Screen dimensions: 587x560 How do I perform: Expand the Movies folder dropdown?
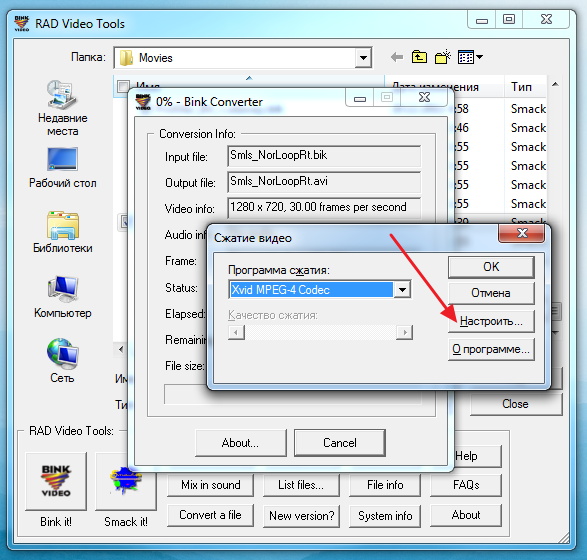coord(363,58)
